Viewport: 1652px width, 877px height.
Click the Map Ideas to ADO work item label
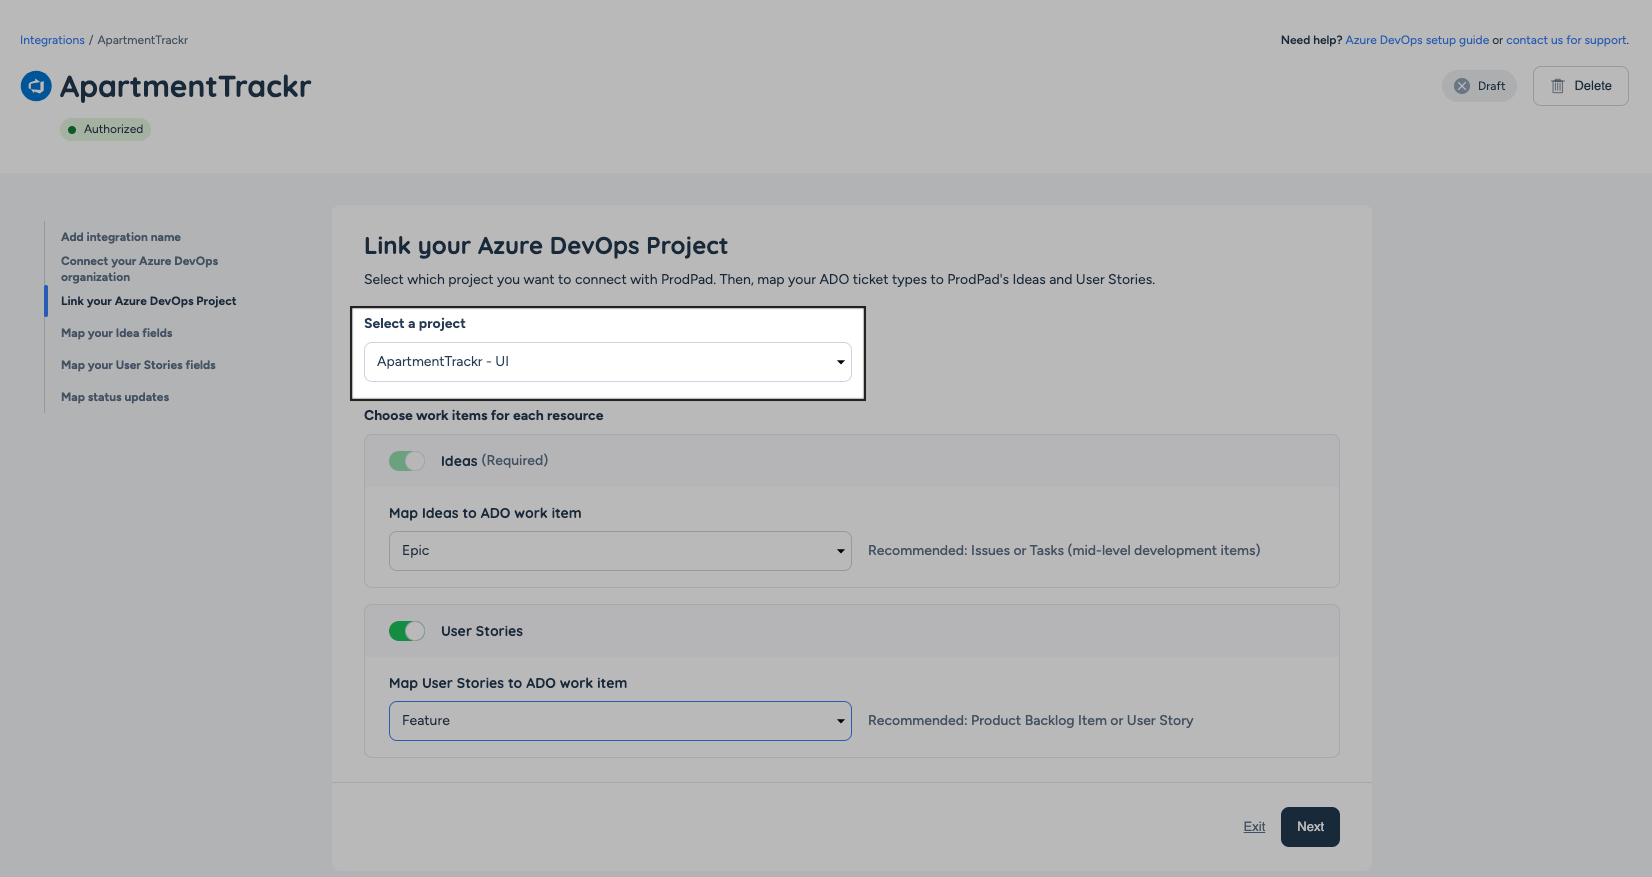pyautogui.click(x=485, y=513)
